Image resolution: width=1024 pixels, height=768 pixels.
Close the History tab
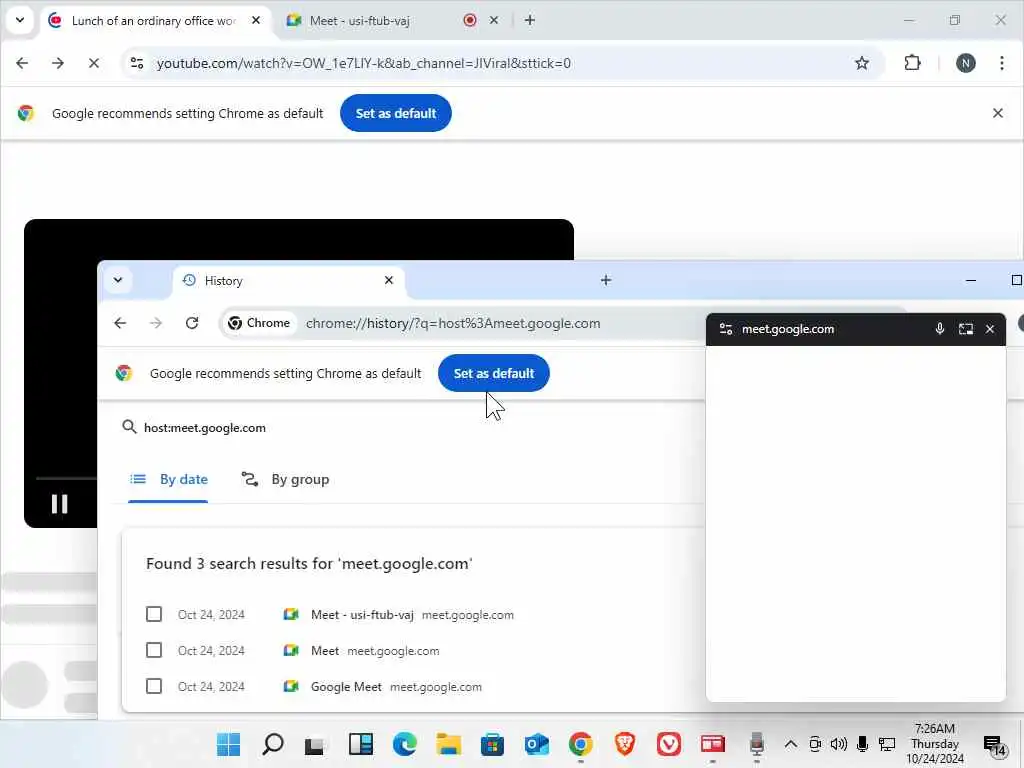click(389, 280)
